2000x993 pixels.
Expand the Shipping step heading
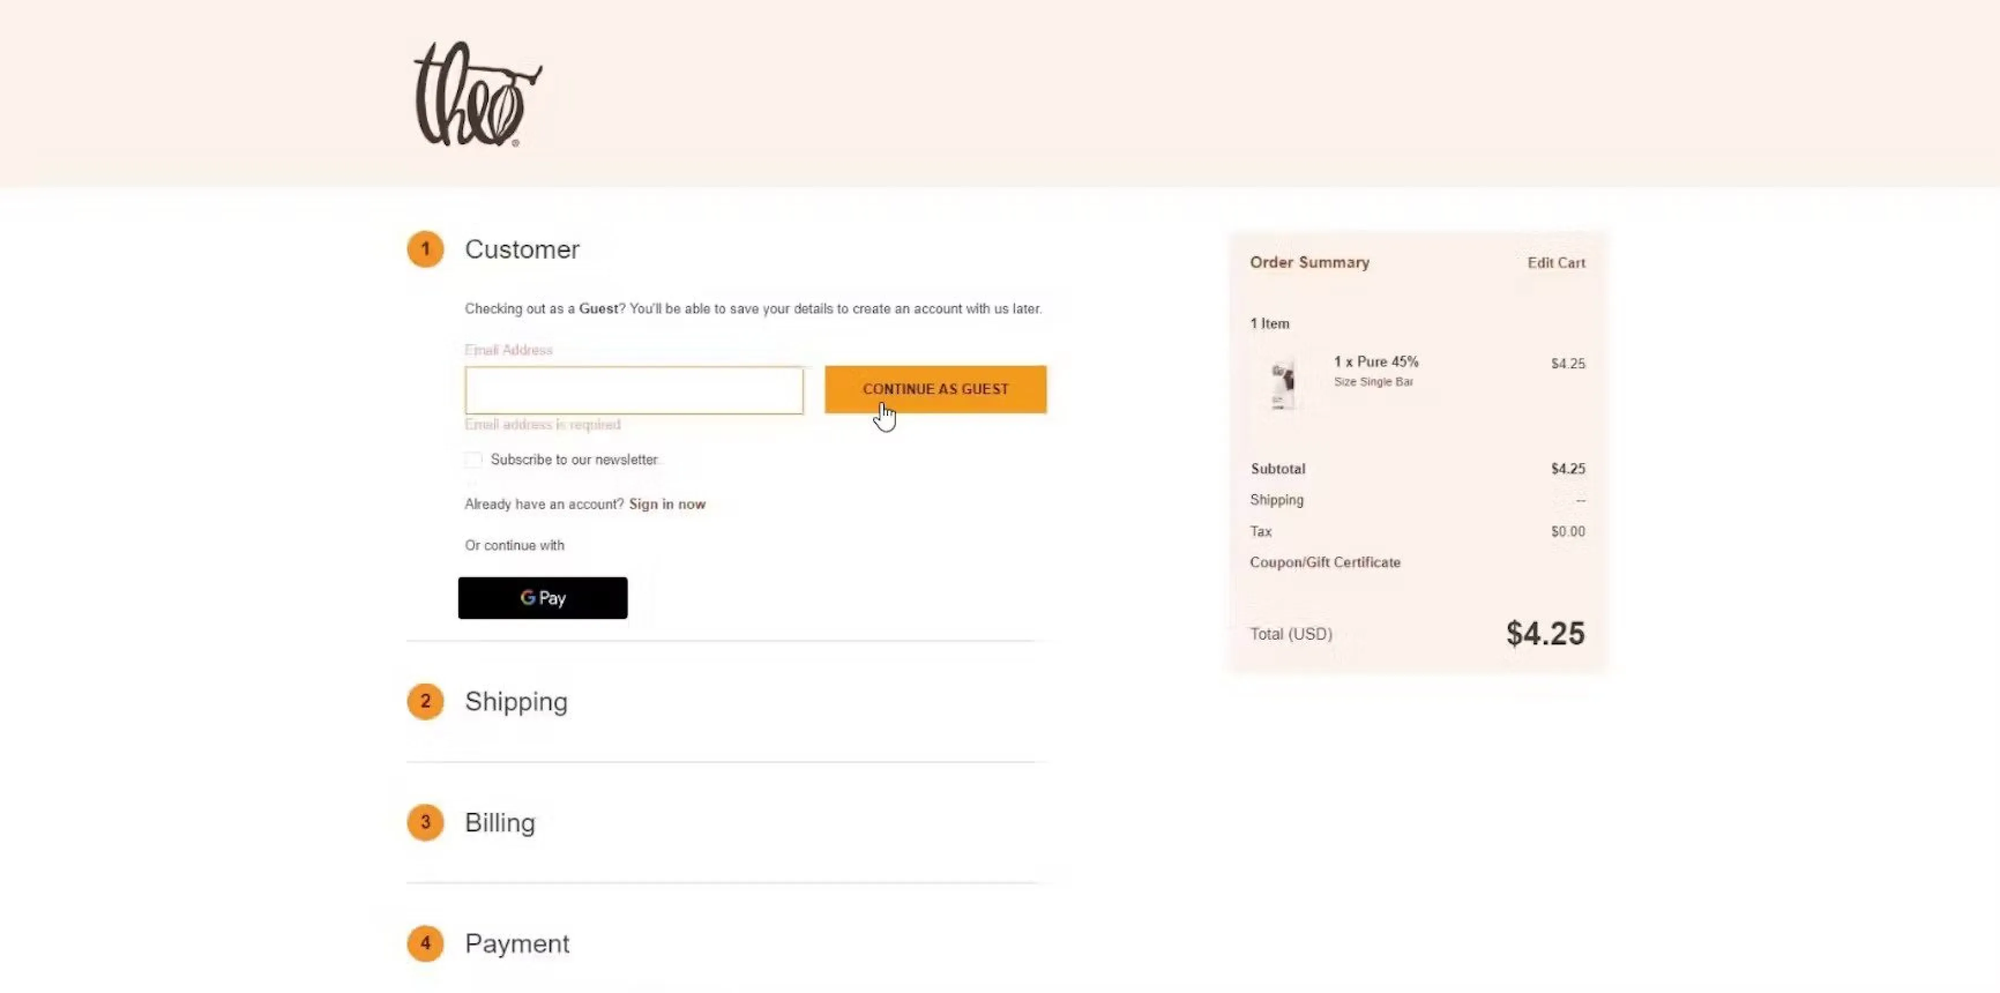[516, 702]
